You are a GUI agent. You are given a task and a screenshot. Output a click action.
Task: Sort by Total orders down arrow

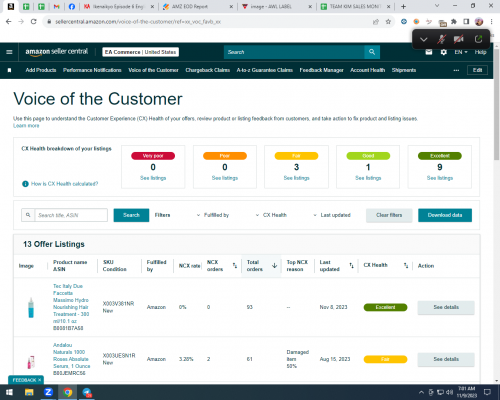(x=274, y=266)
